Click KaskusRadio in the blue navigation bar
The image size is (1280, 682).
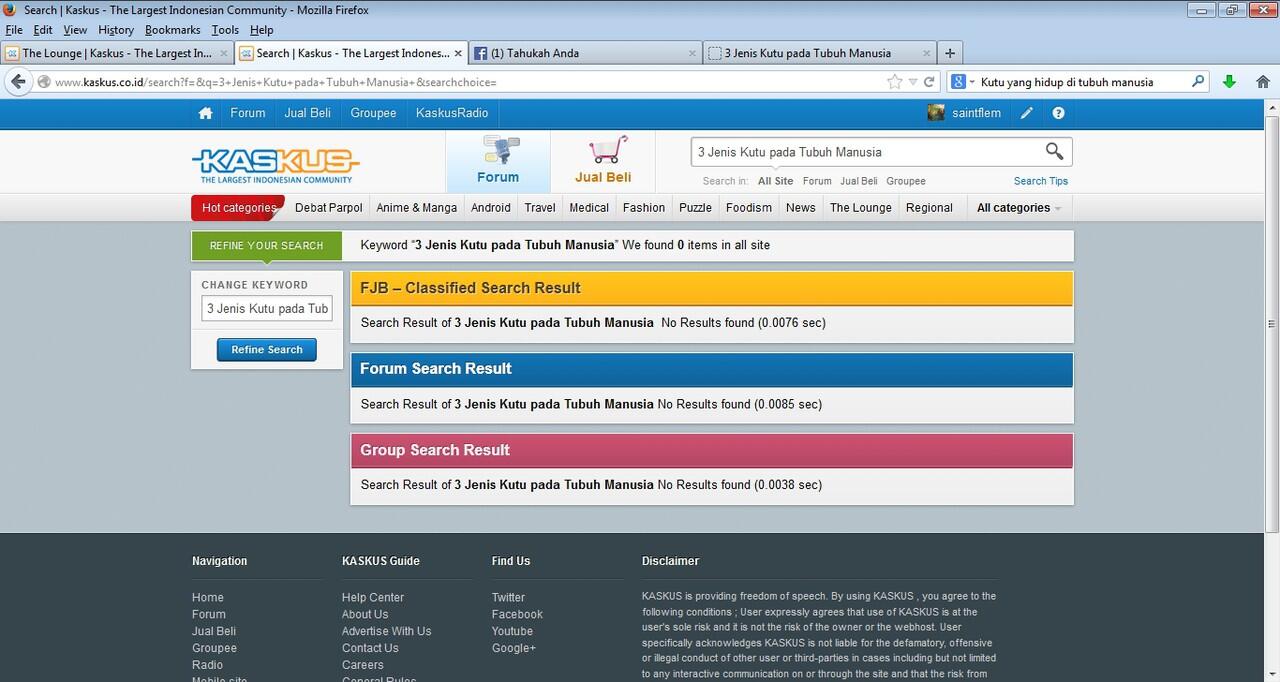pos(452,113)
